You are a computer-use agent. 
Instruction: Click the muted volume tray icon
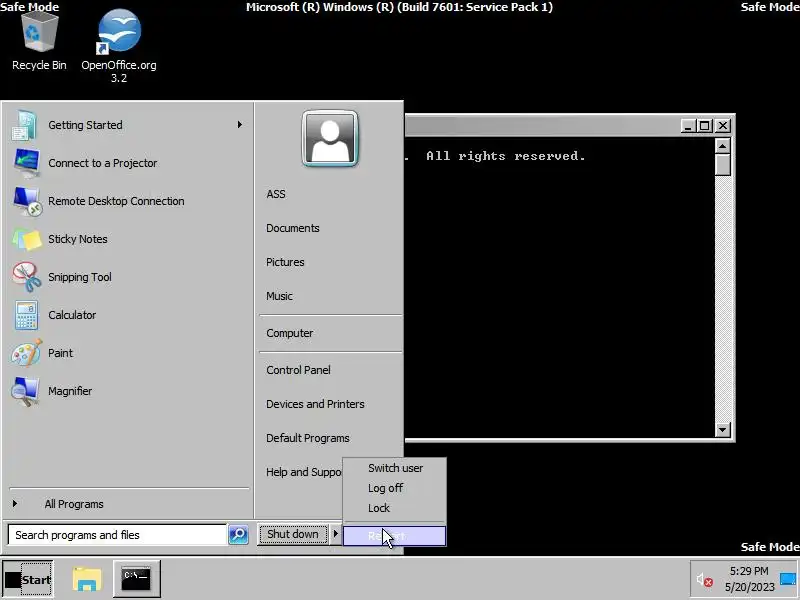(x=705, y=580)
